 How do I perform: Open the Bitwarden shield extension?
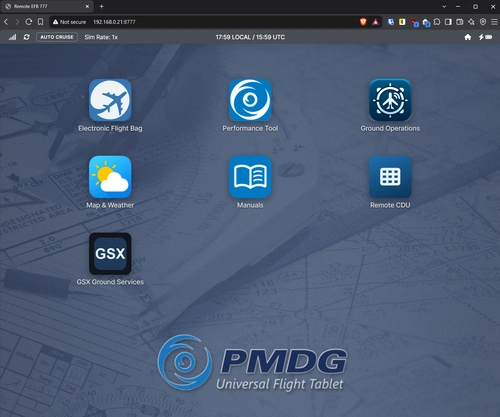point(391,22)
